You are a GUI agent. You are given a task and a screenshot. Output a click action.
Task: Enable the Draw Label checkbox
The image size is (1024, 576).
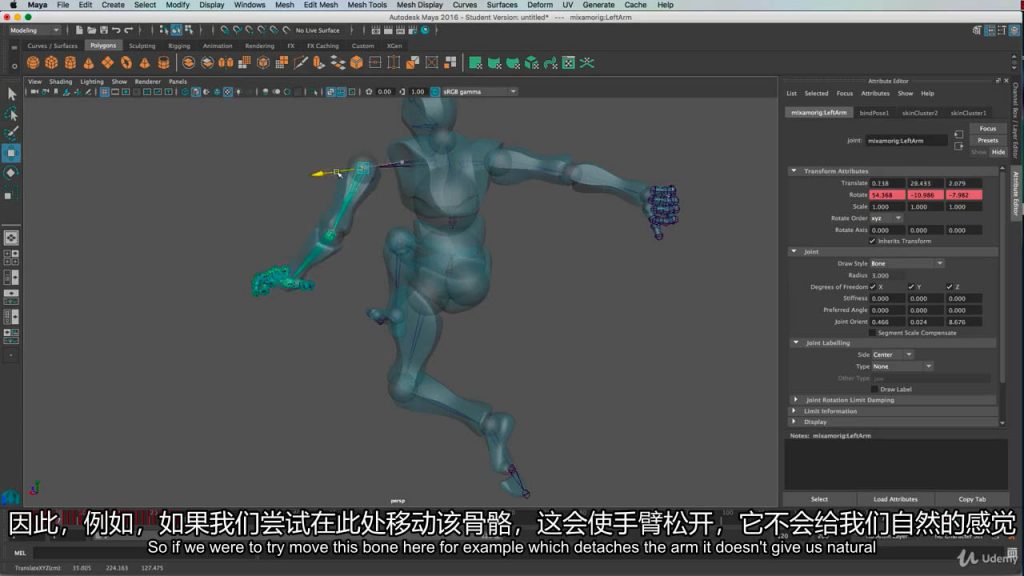(x=874, y=389)
